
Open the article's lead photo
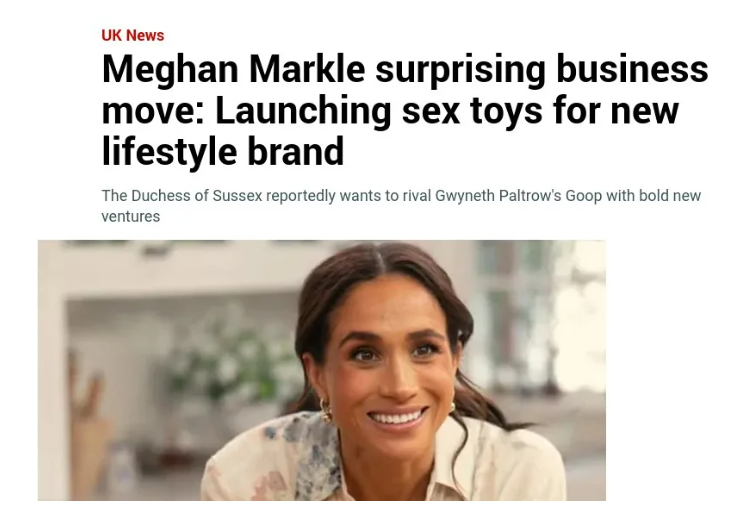(x=321, y=370)
